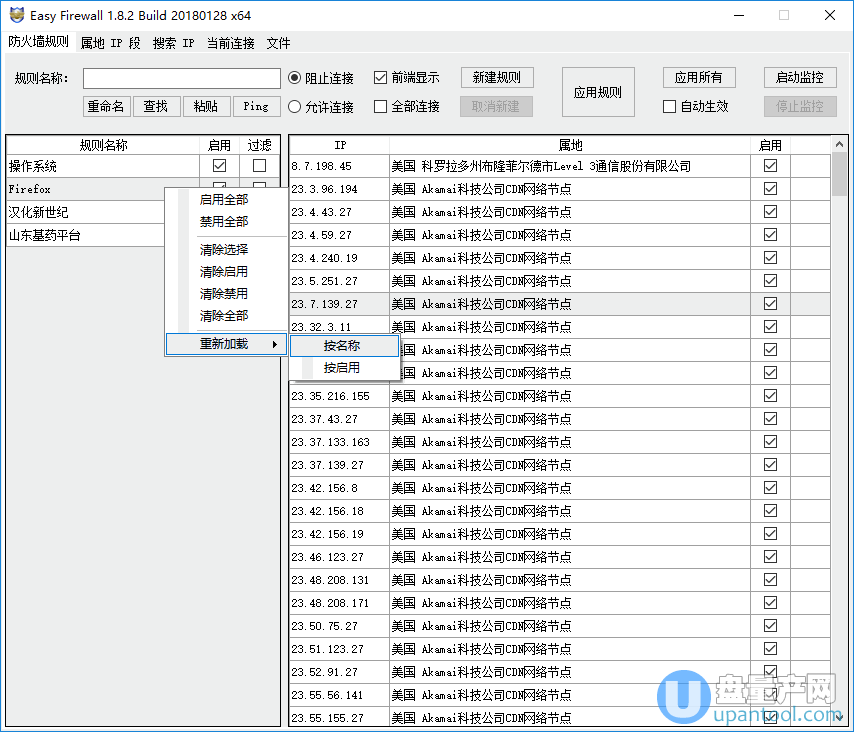This screenshot has height=732, width=854.
Task: Type in the 规则名称 input field
Action: click(182, 79)
